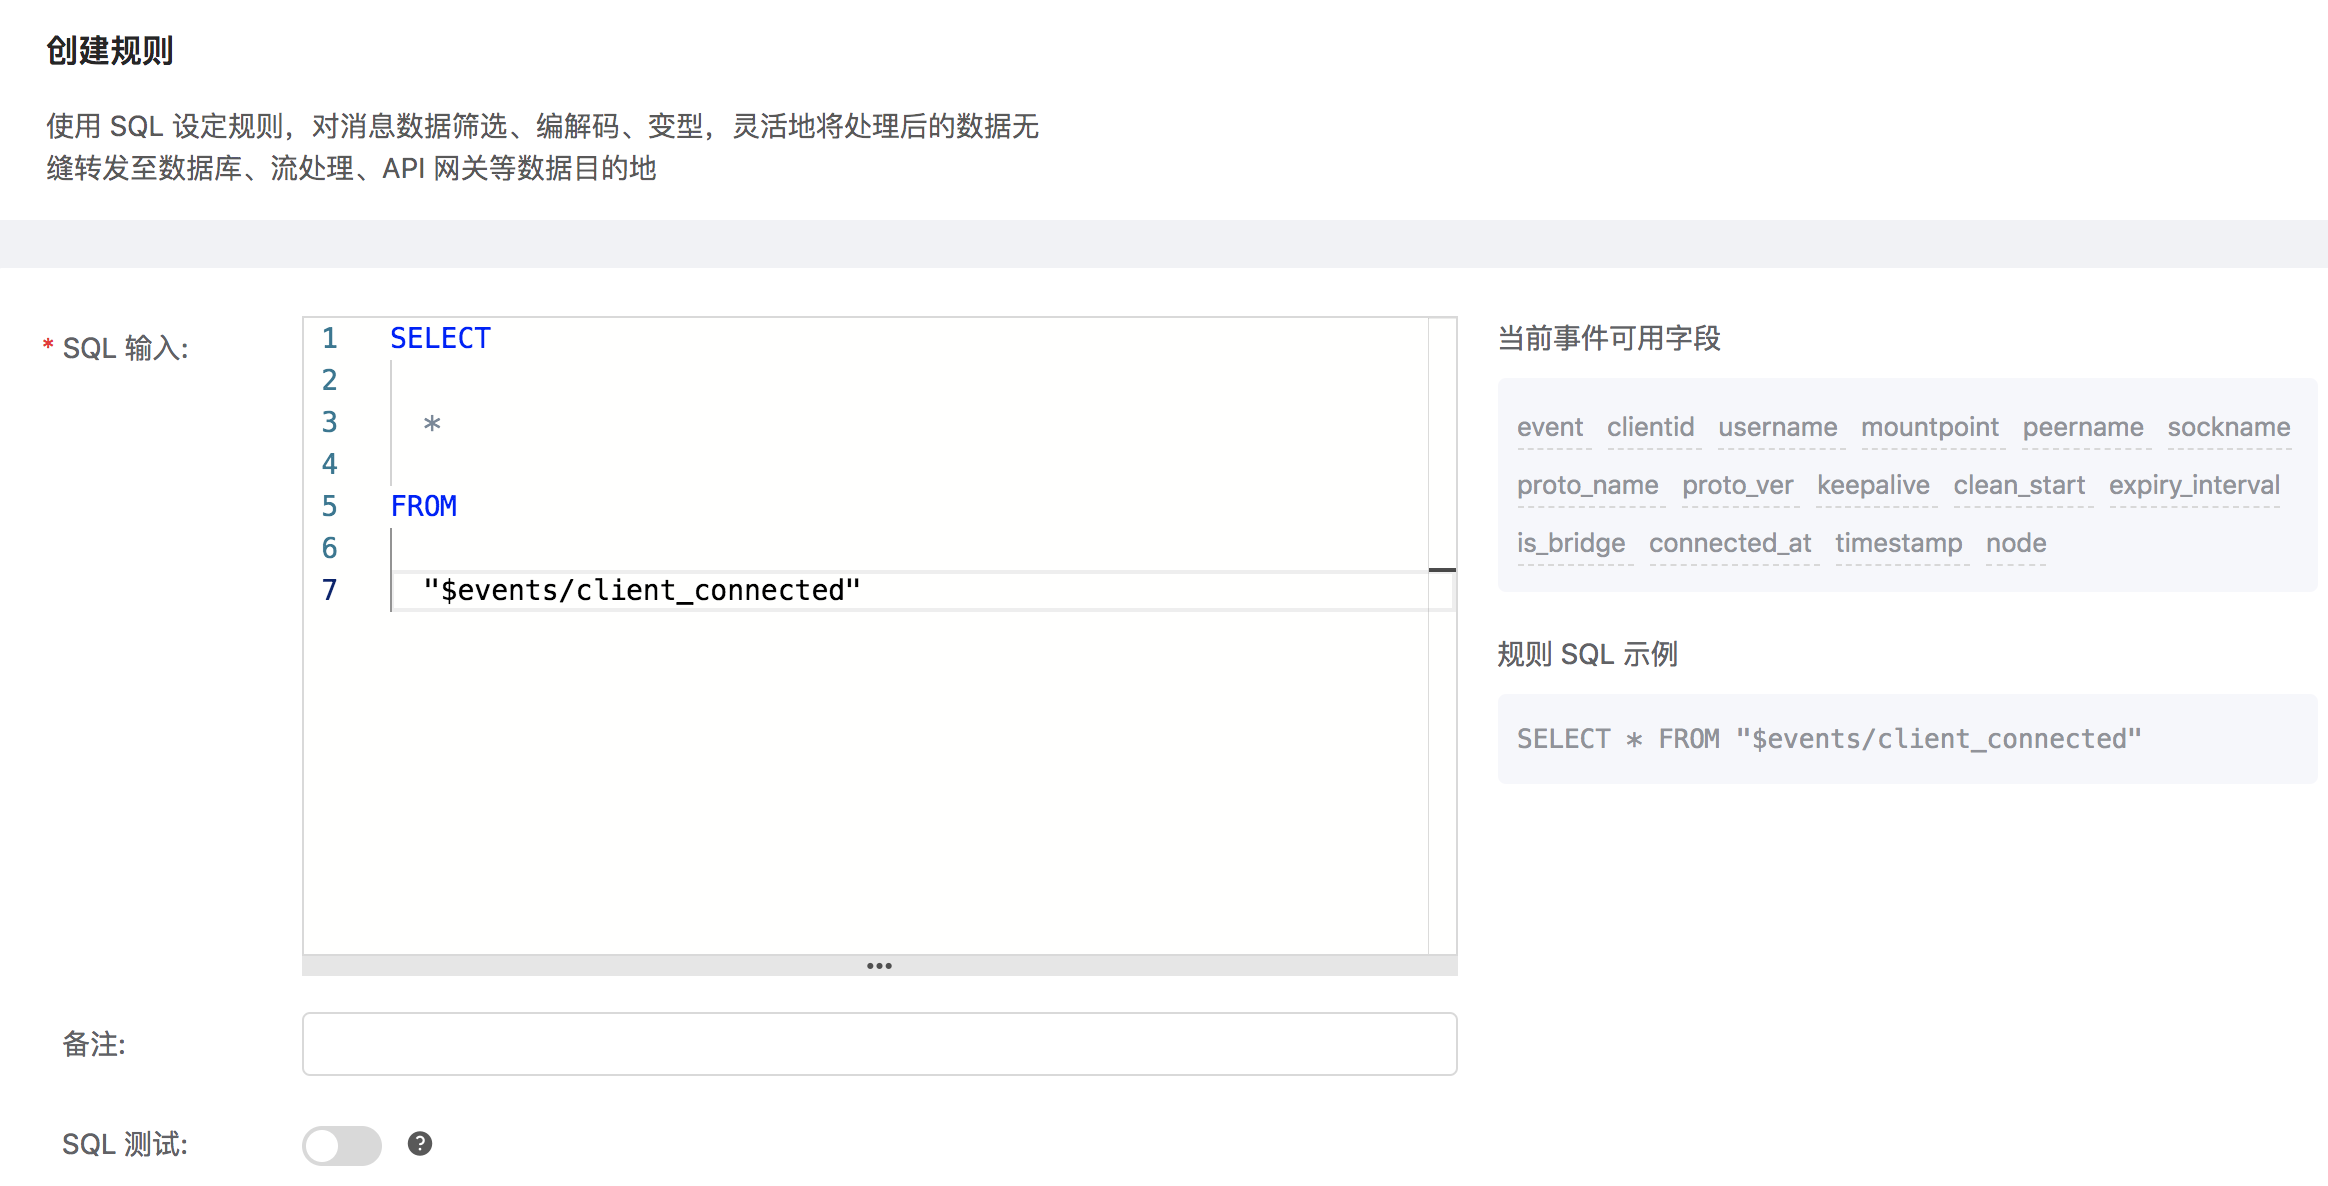
Task: Select the clientid field tag
Action: point(1651,426)
